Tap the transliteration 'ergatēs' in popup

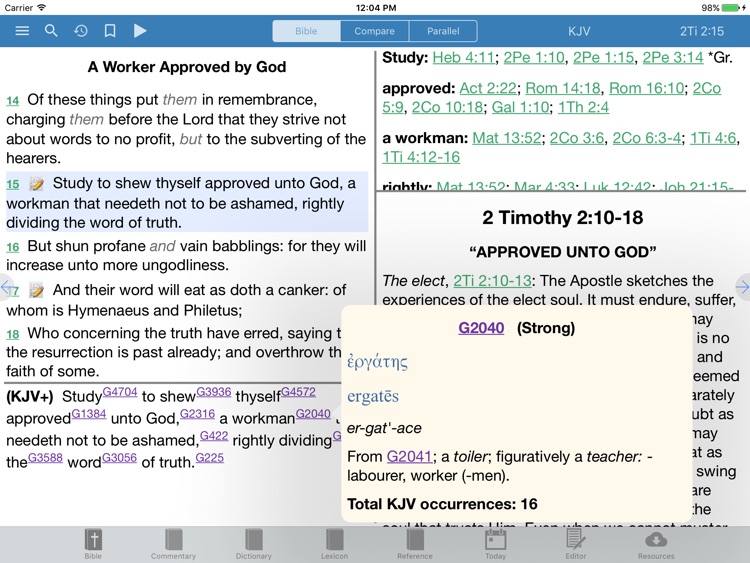click(x=373, y=397)
